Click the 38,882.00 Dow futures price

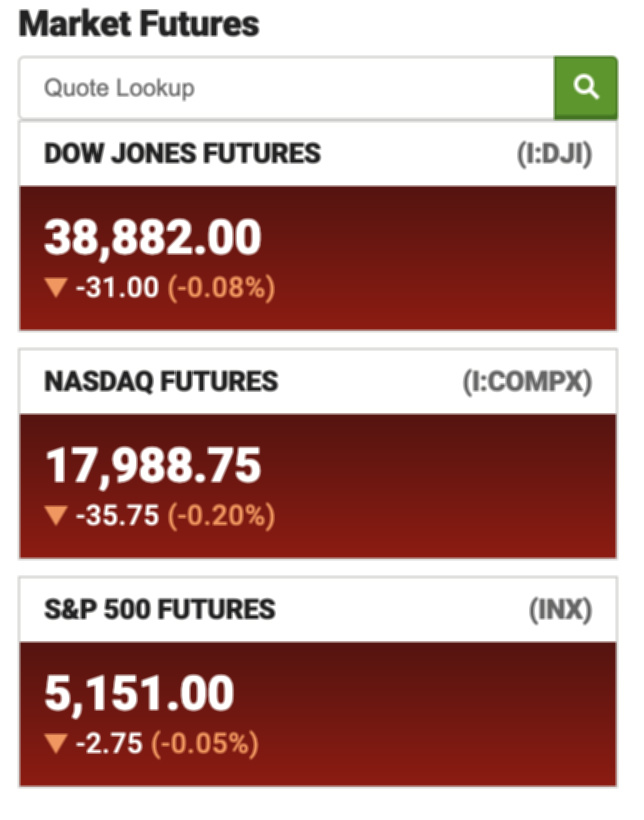pyautogui.click(x=153, y=238)
